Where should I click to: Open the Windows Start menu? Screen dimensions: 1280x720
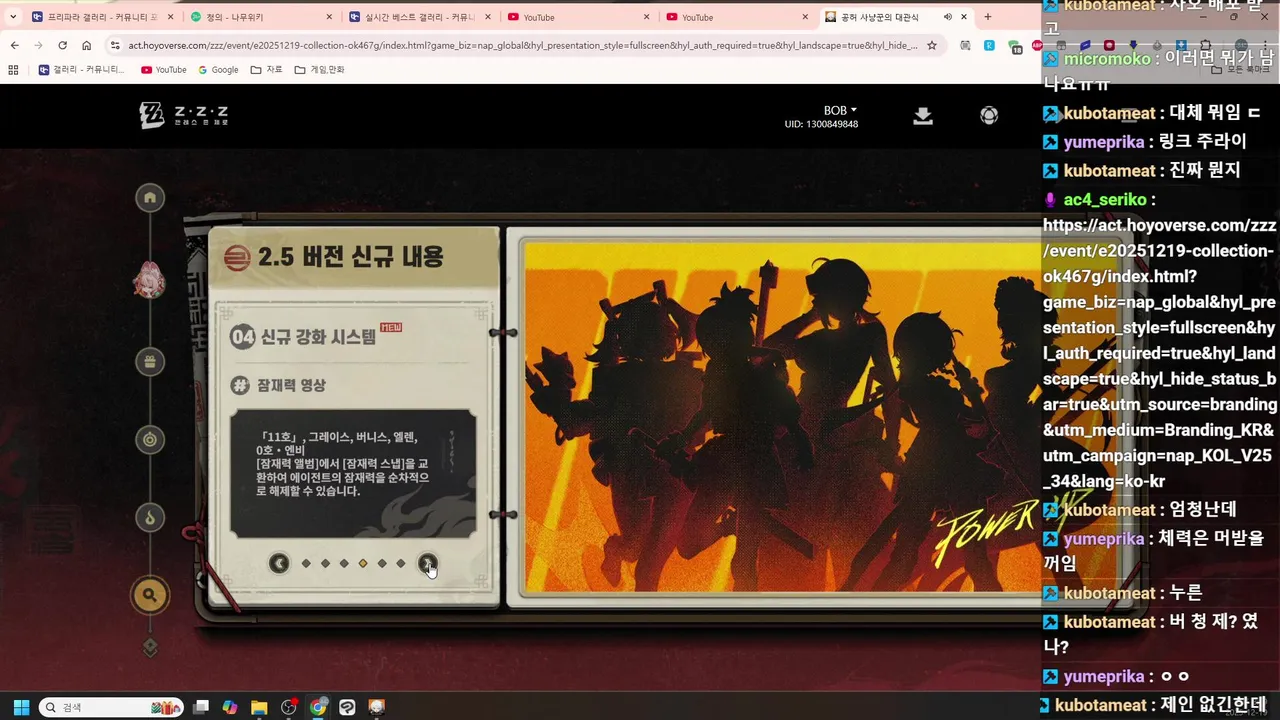pos(21,707)
